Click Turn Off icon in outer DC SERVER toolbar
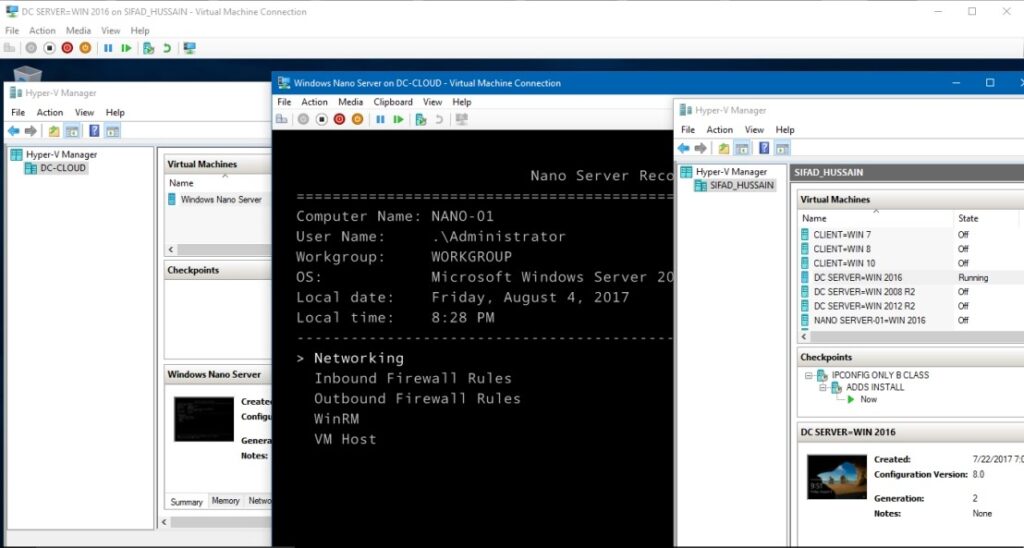This screenshot has width=1024, height=548. (50, 48)
